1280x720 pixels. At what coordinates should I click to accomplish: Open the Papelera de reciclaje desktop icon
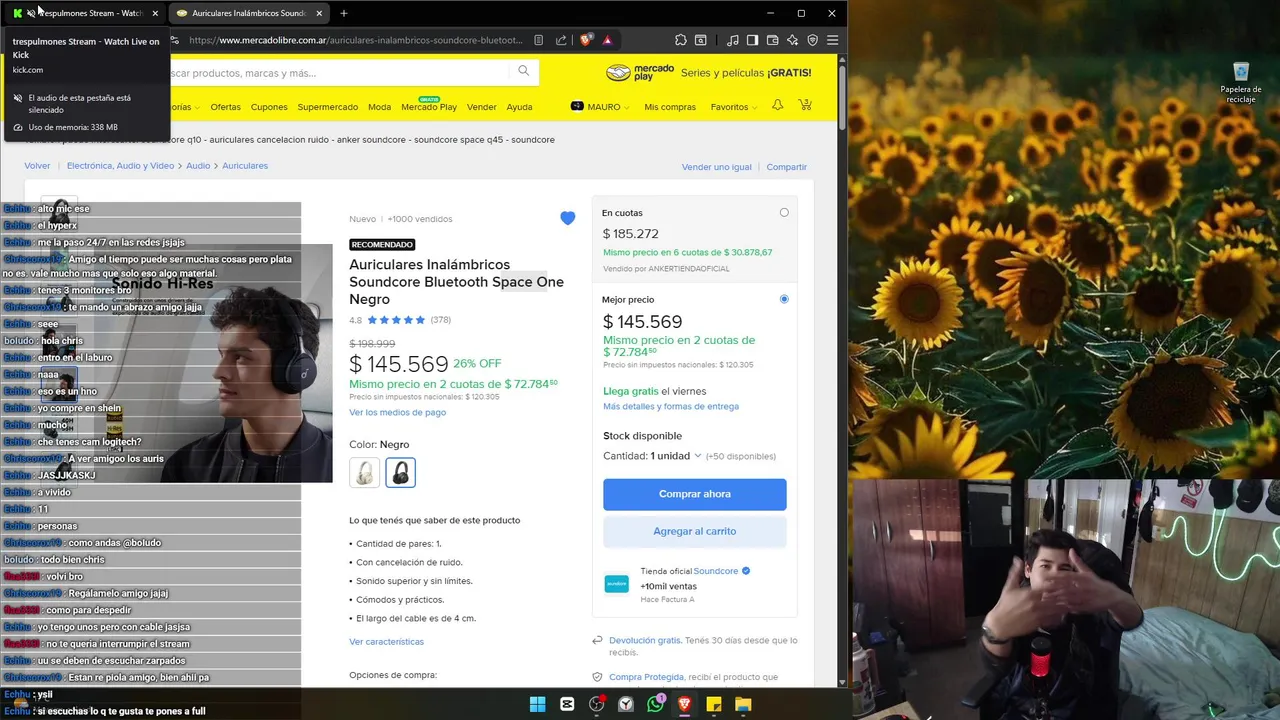1241,82
